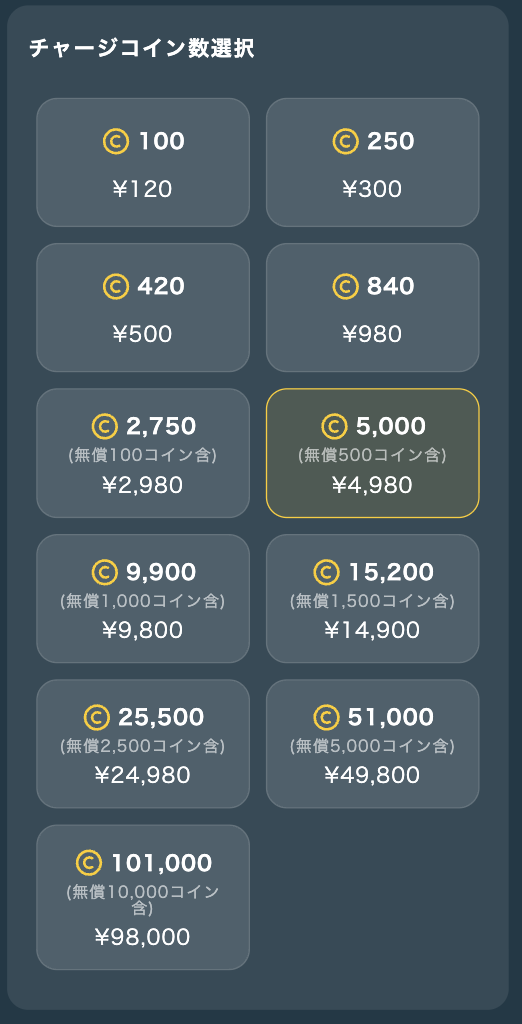Select the 100 coin package for ¥120

(143, 163)
